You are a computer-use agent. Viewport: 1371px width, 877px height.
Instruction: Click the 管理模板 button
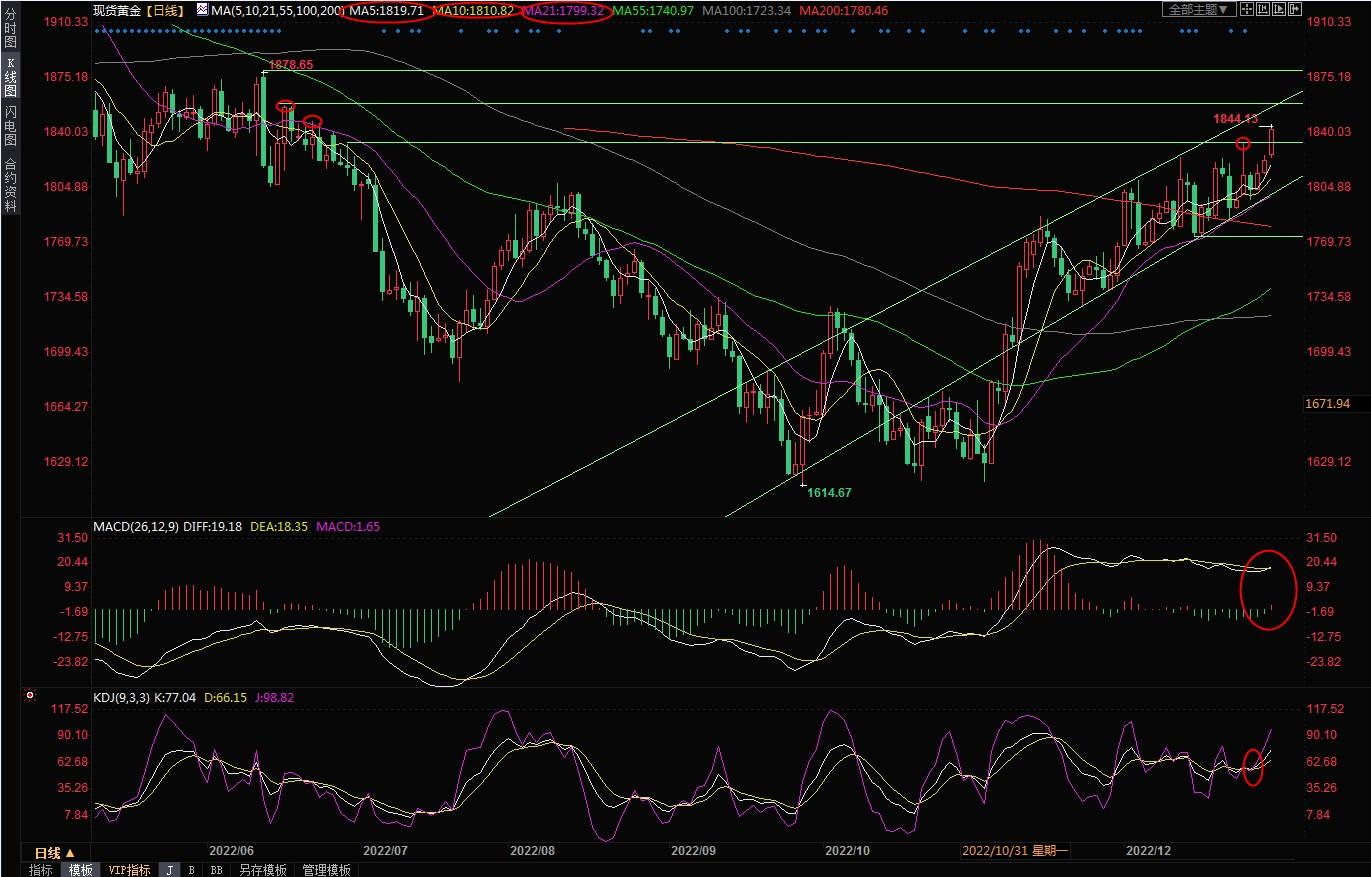(326, 870)
